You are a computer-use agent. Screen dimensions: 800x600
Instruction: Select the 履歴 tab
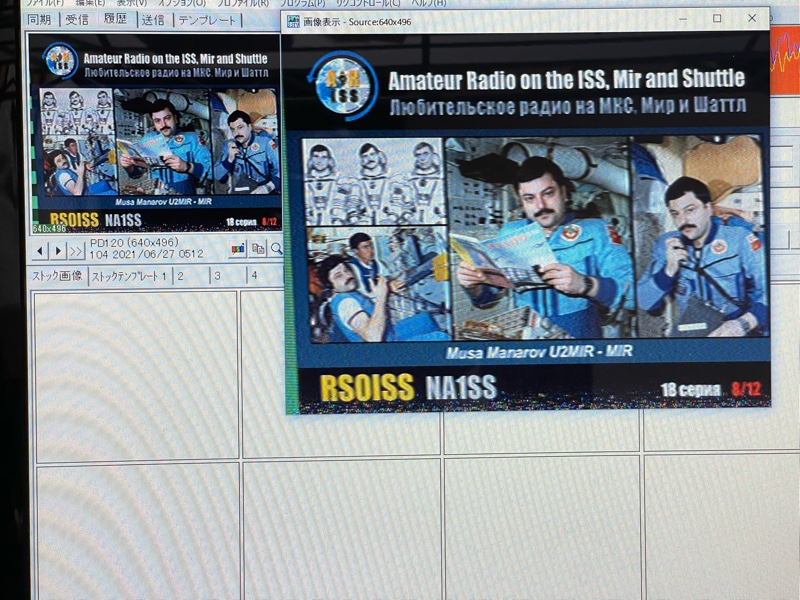tap(115, 19)
